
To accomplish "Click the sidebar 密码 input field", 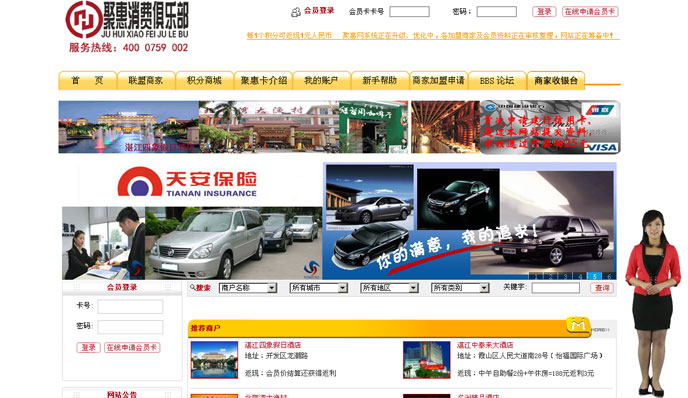I will tap(130, 327).
